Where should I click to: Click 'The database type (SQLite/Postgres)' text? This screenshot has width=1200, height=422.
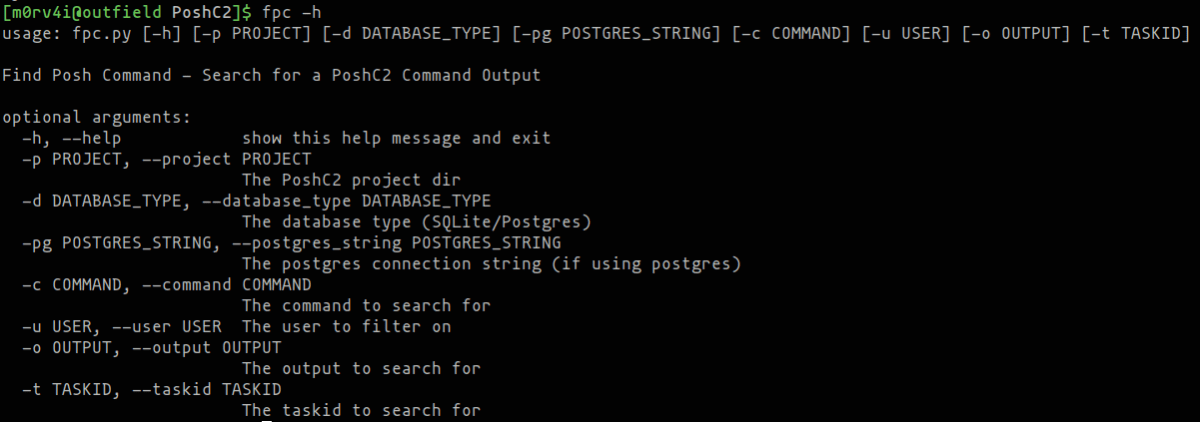[416, 221]
